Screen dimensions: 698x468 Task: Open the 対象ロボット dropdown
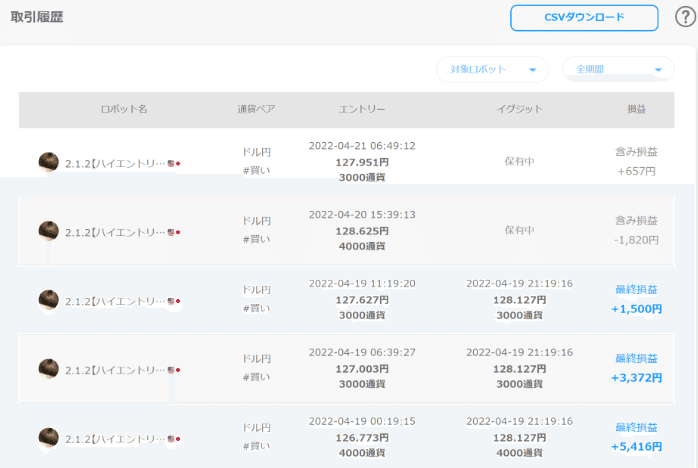click(x=492, y=69)
